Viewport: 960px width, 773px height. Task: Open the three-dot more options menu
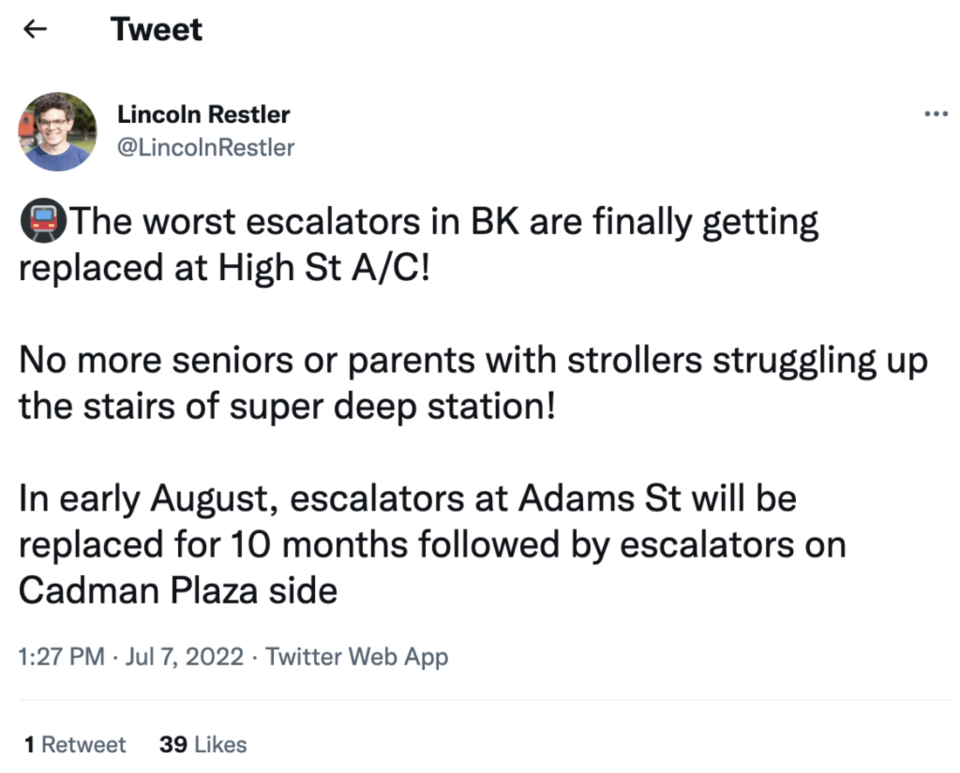tap(936, 114)
